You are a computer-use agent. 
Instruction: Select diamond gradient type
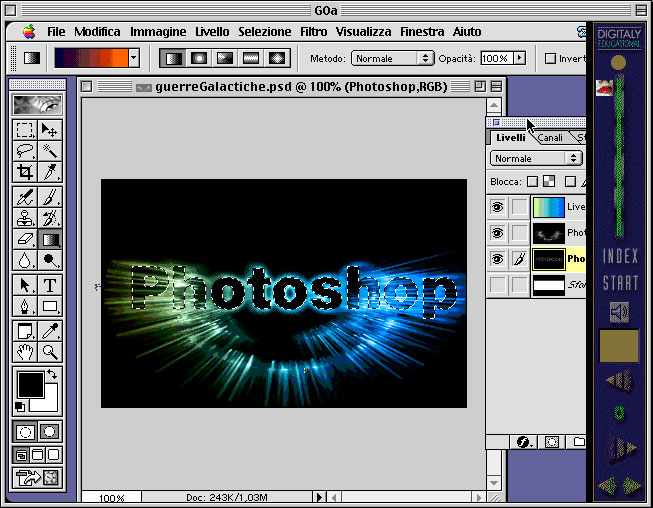[x=277, y=58]
